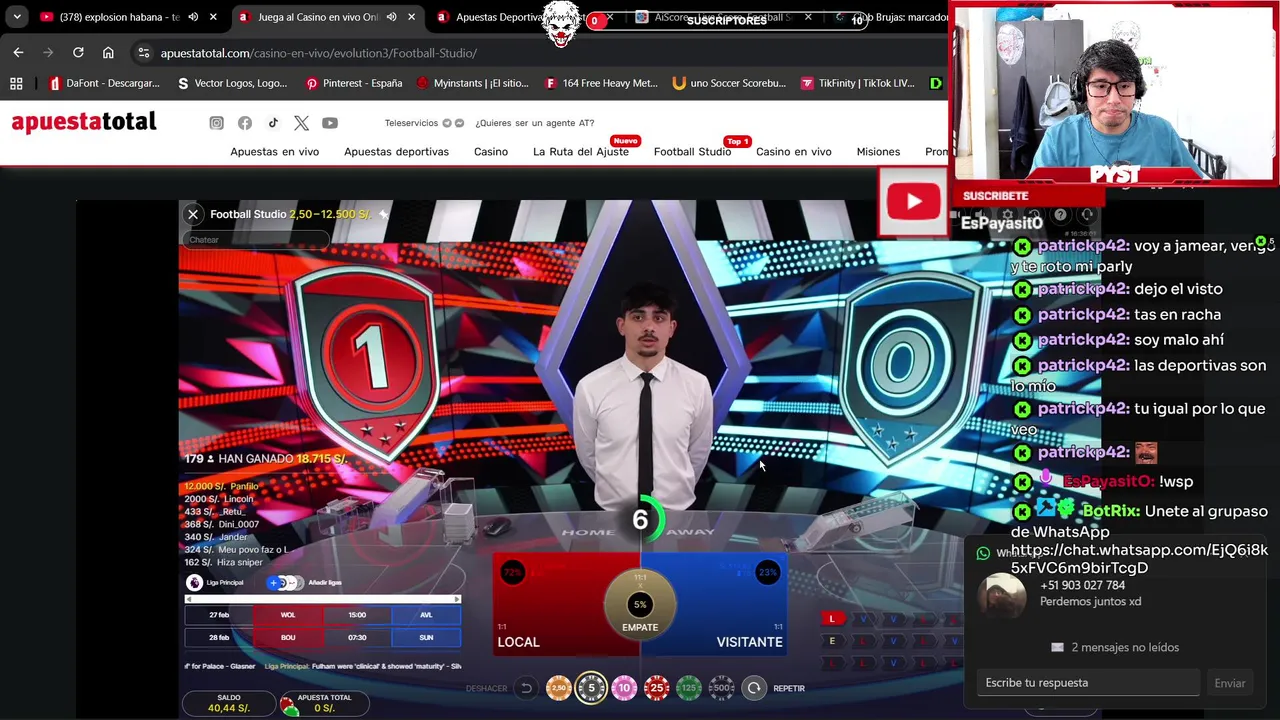Click the scores ticker right arrow
The width and height of the screenshot is (1280, 720).
coord(457,600)
